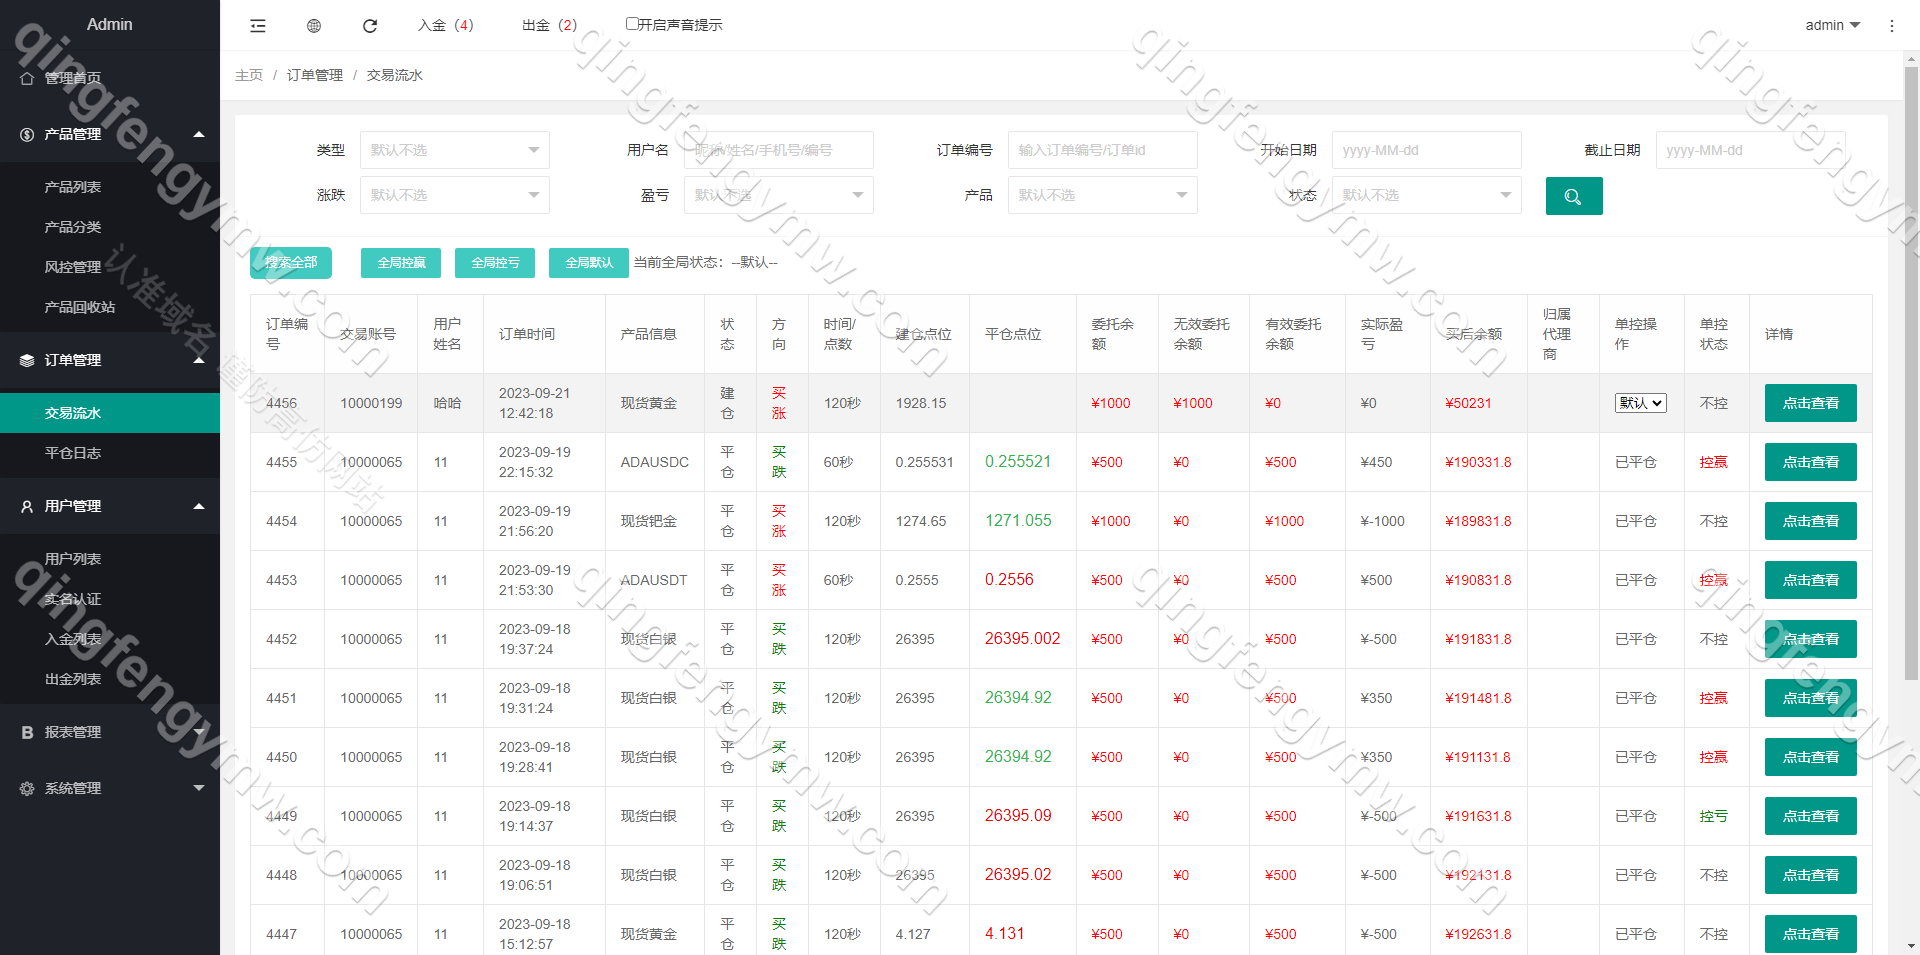Open 出金列表 in sidebar
The width and height of the screenshot is (1920, 955).
coord(110,679)
